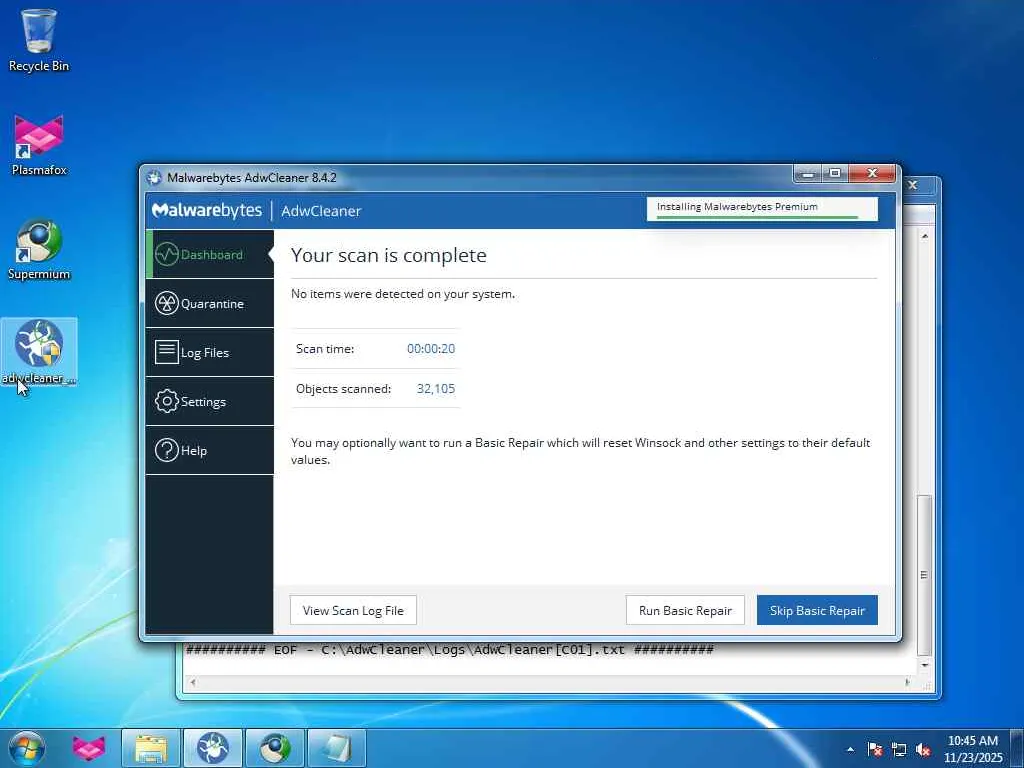Select the Recycle Bin desktop icon

tap(39, 40)
